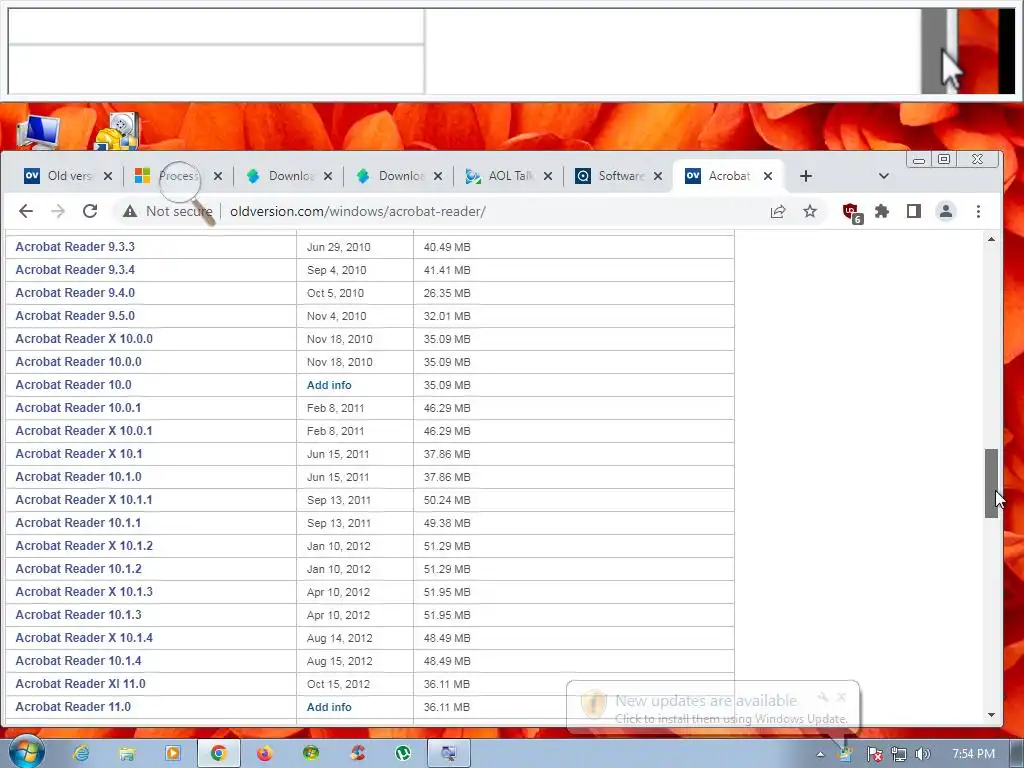Image resolution: width=1024 pixels, height=768 pixels.
Task: Open Acrobat Reader X 10.1.2 link
Action: (x=84, y=545)
